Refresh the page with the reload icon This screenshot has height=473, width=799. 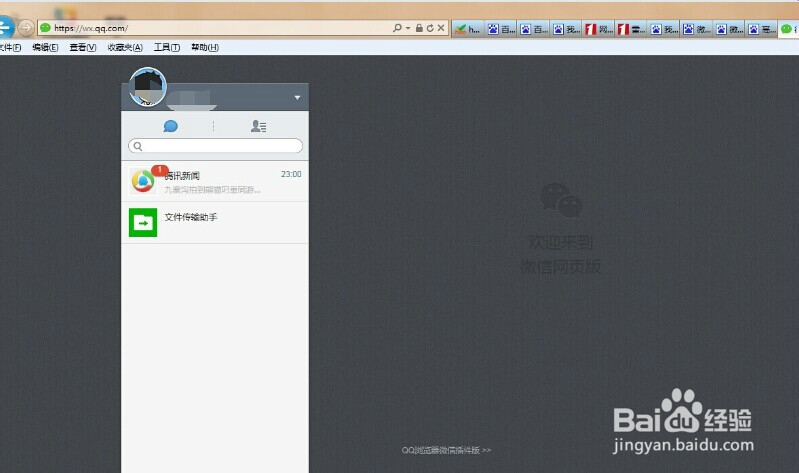pyautogui.click(x=430, y=28)
